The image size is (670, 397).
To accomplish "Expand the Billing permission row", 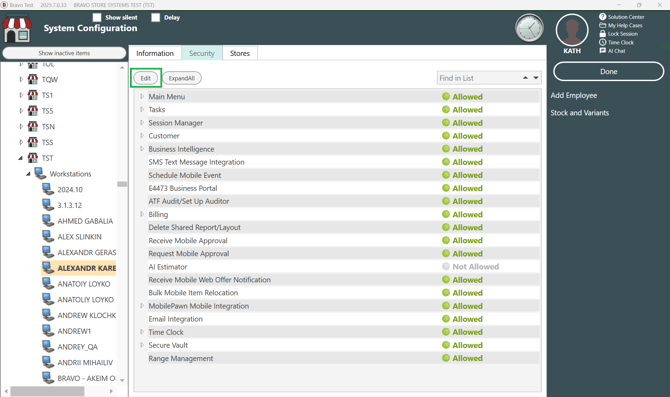I will point(142,214).
